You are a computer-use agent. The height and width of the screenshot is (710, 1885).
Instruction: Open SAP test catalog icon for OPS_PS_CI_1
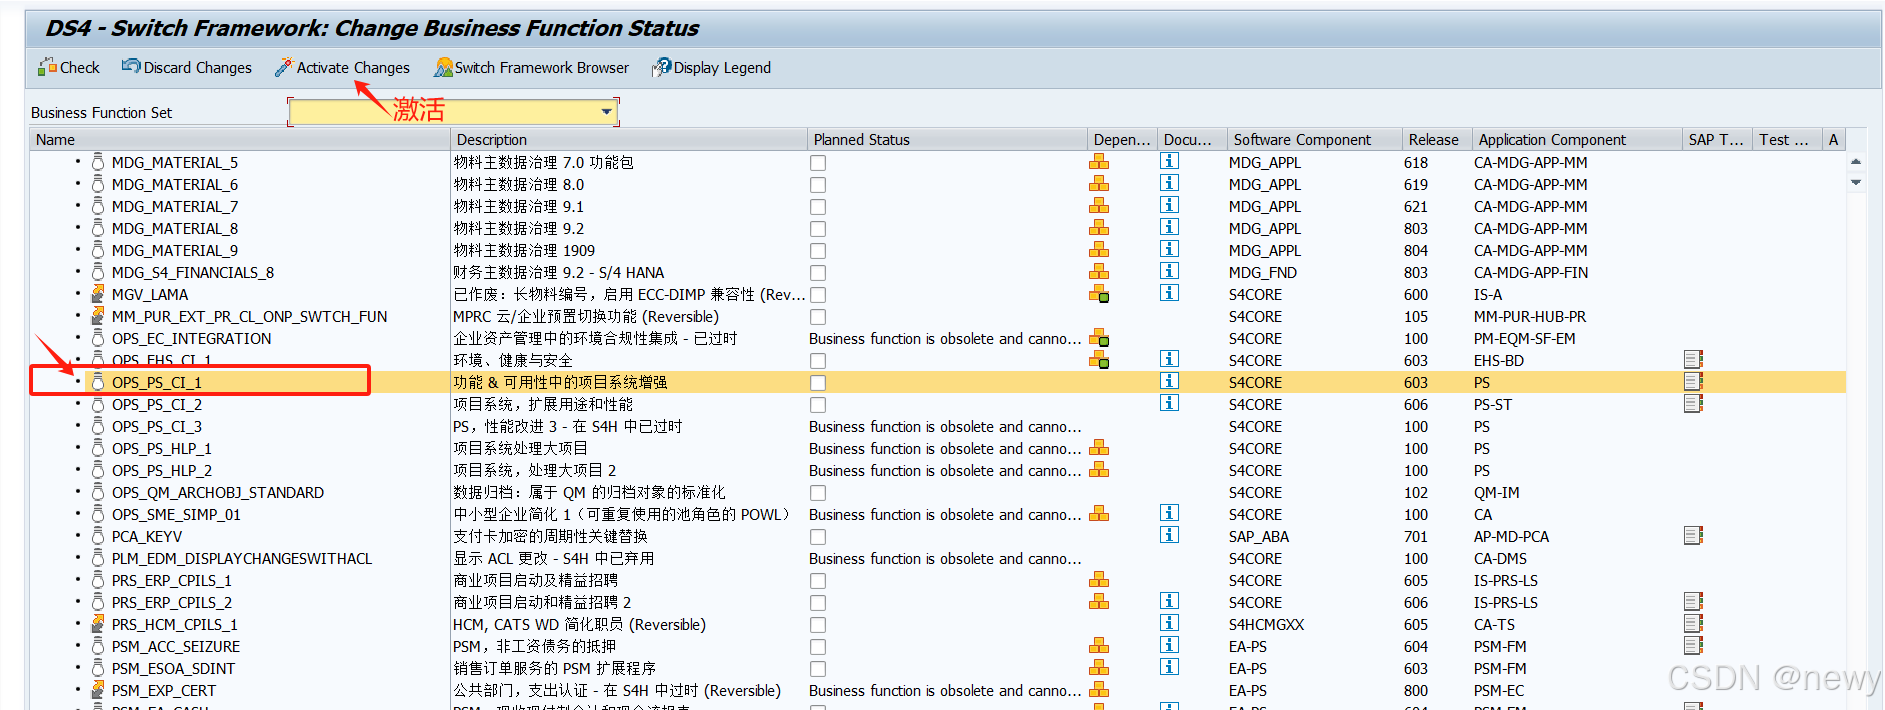[1693, 382]
